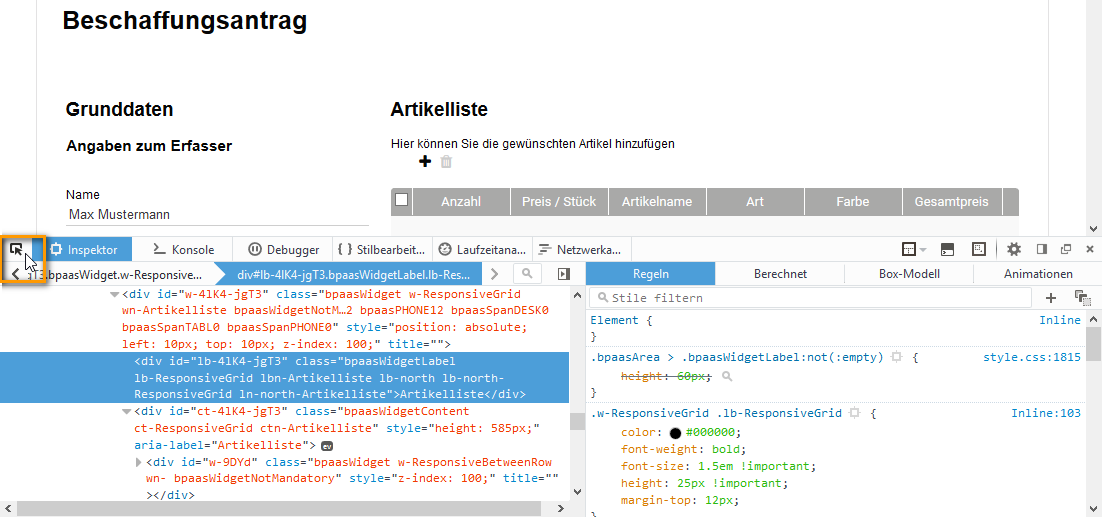Click the responsive design mode icon
The height and width of the screenshot is (517, 1102).
(979, 249)
